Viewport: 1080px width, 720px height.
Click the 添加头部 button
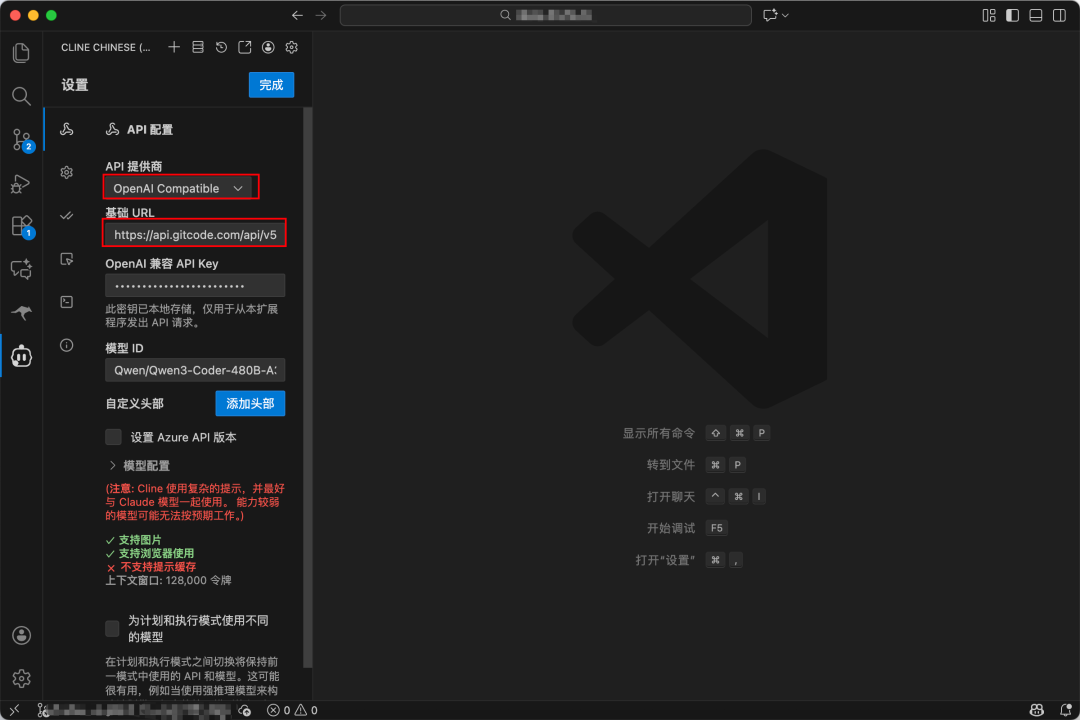click(x=250, y=404)
